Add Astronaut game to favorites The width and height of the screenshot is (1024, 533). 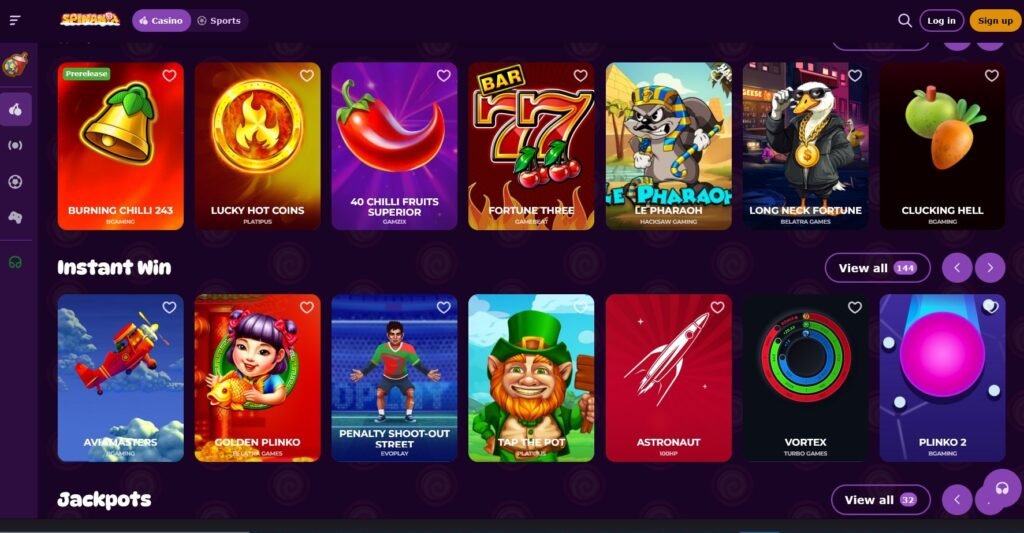coord(717,307)
